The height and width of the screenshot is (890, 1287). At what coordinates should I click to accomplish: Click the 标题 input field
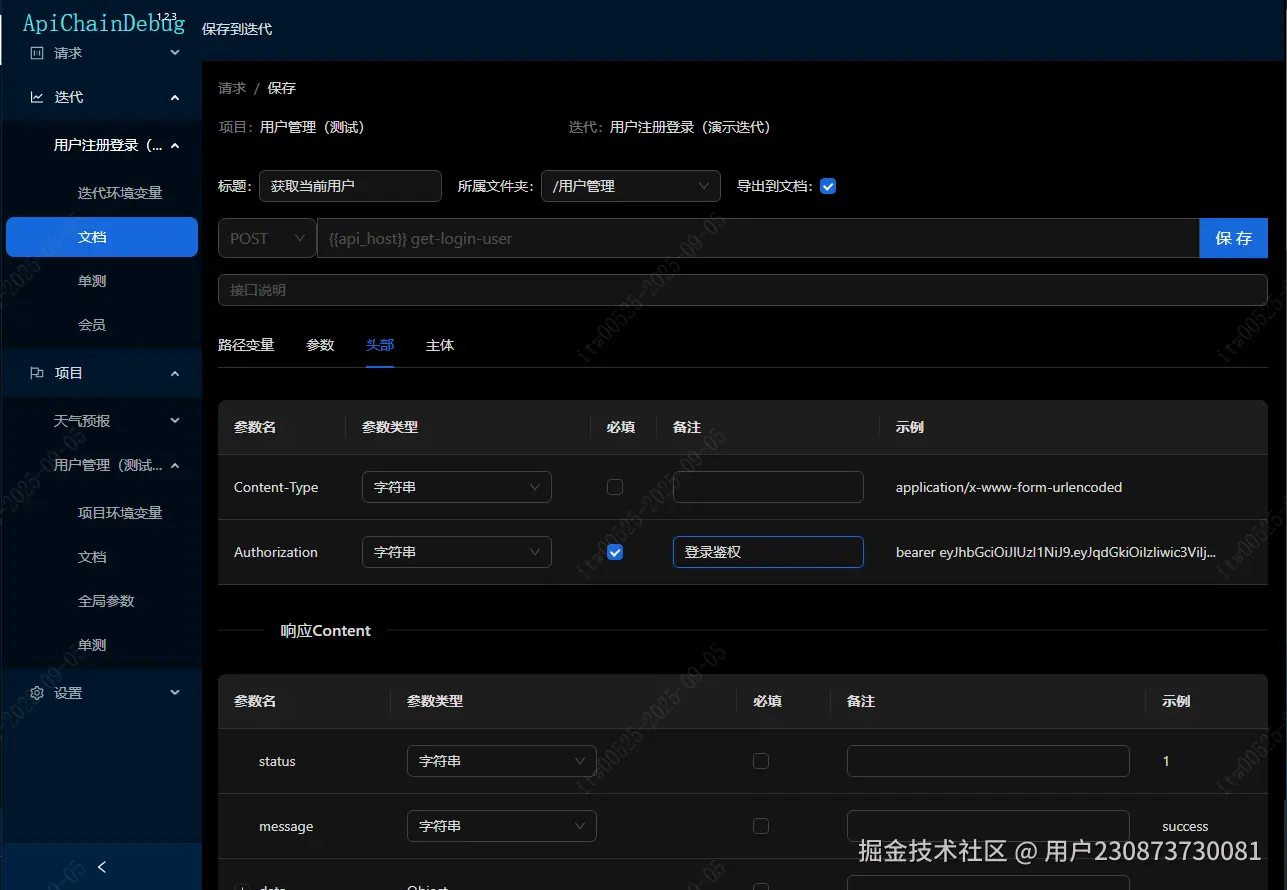pyautogui.click(x=350, y=186)
